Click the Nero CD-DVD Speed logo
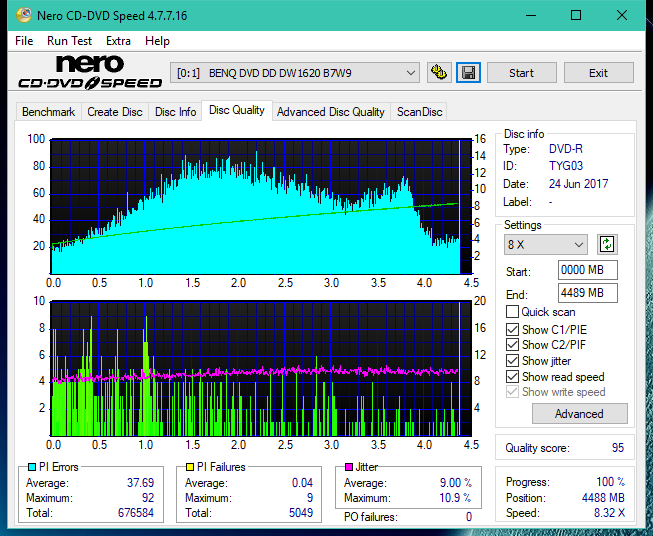653x536 pixels. click(x=90, y=72)
